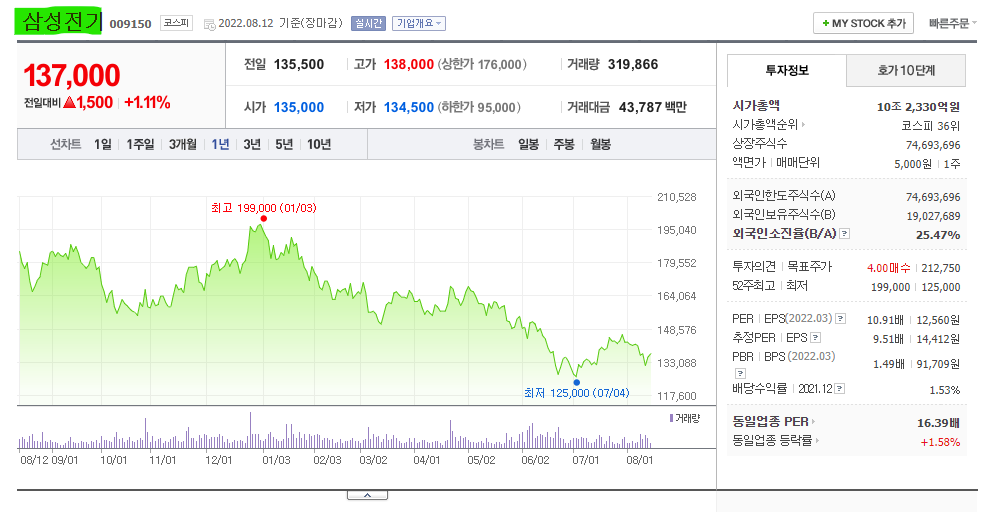Click the 상한가 176,000 text
The width and height of the screenshot is (986, 512).
(x=482, y=64)
